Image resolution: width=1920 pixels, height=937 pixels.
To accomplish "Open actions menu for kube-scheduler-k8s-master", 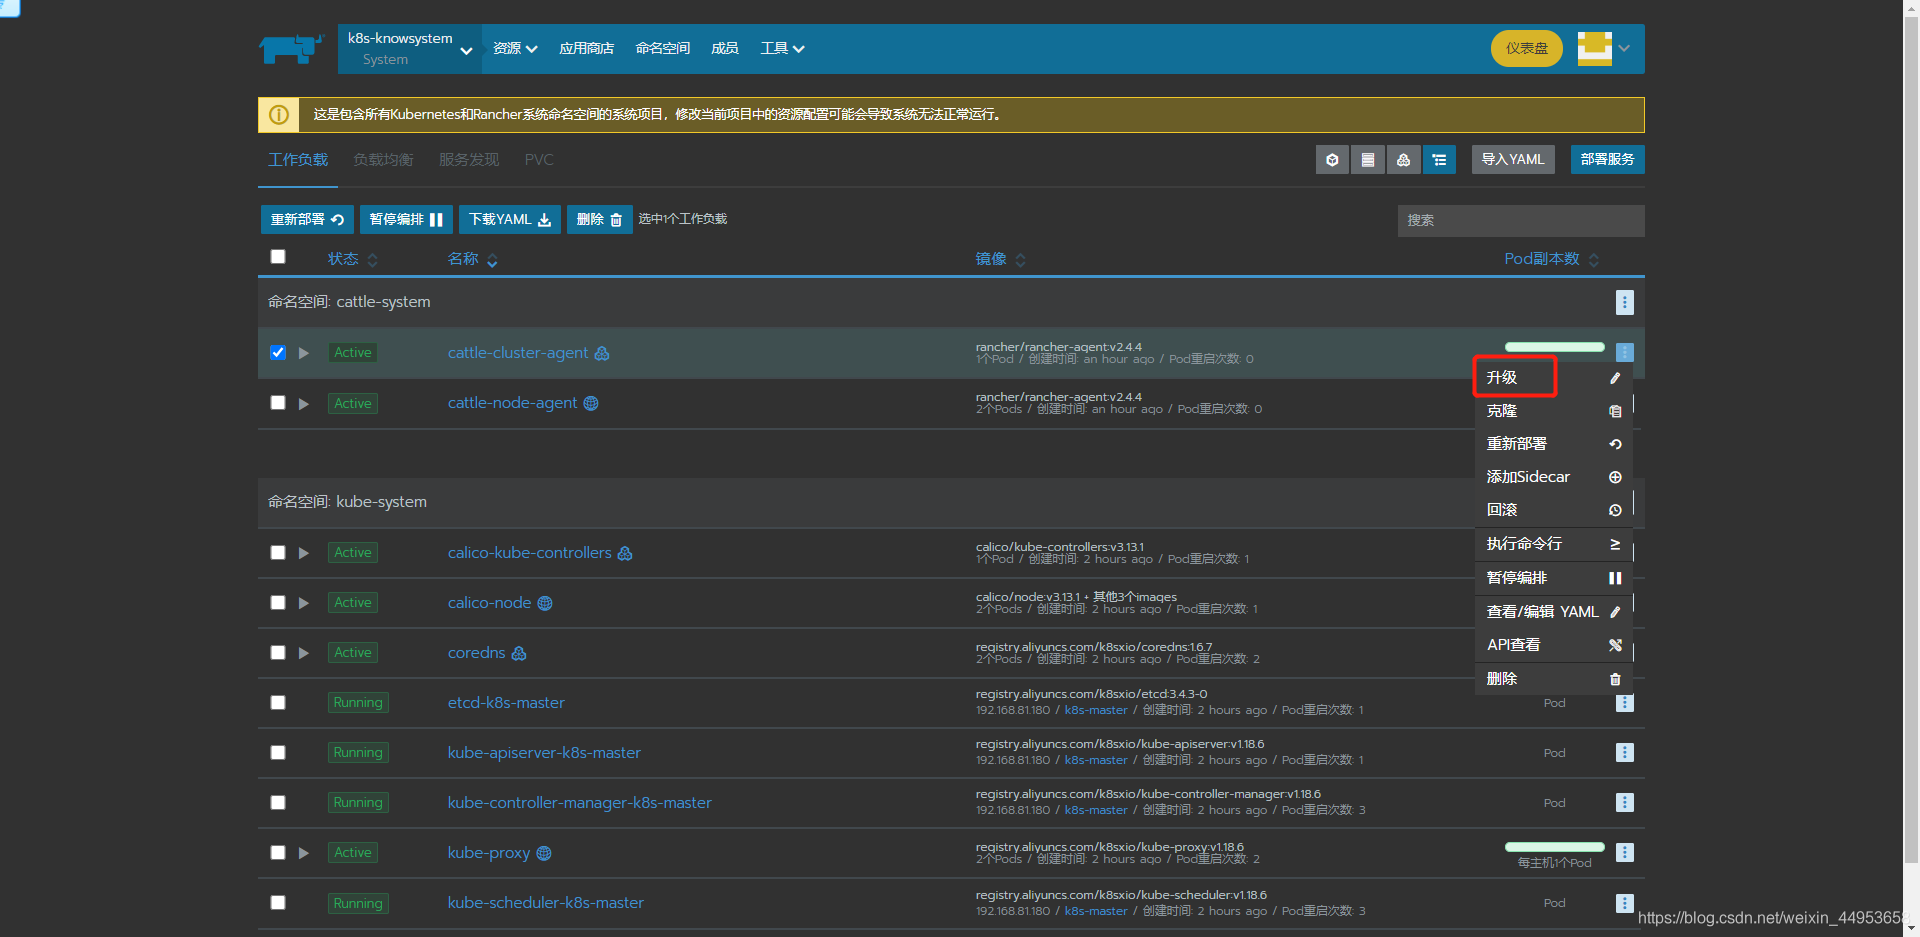I will tap(1625, 903).
